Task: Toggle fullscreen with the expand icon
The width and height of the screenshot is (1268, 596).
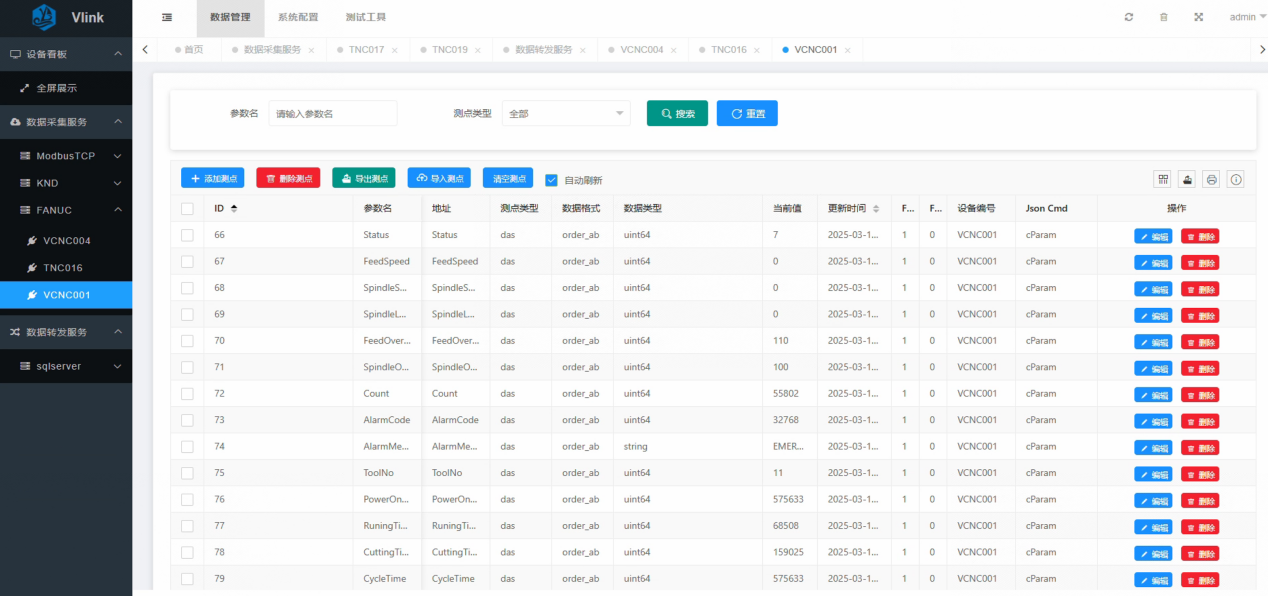Action: [x=1198, y=17]
